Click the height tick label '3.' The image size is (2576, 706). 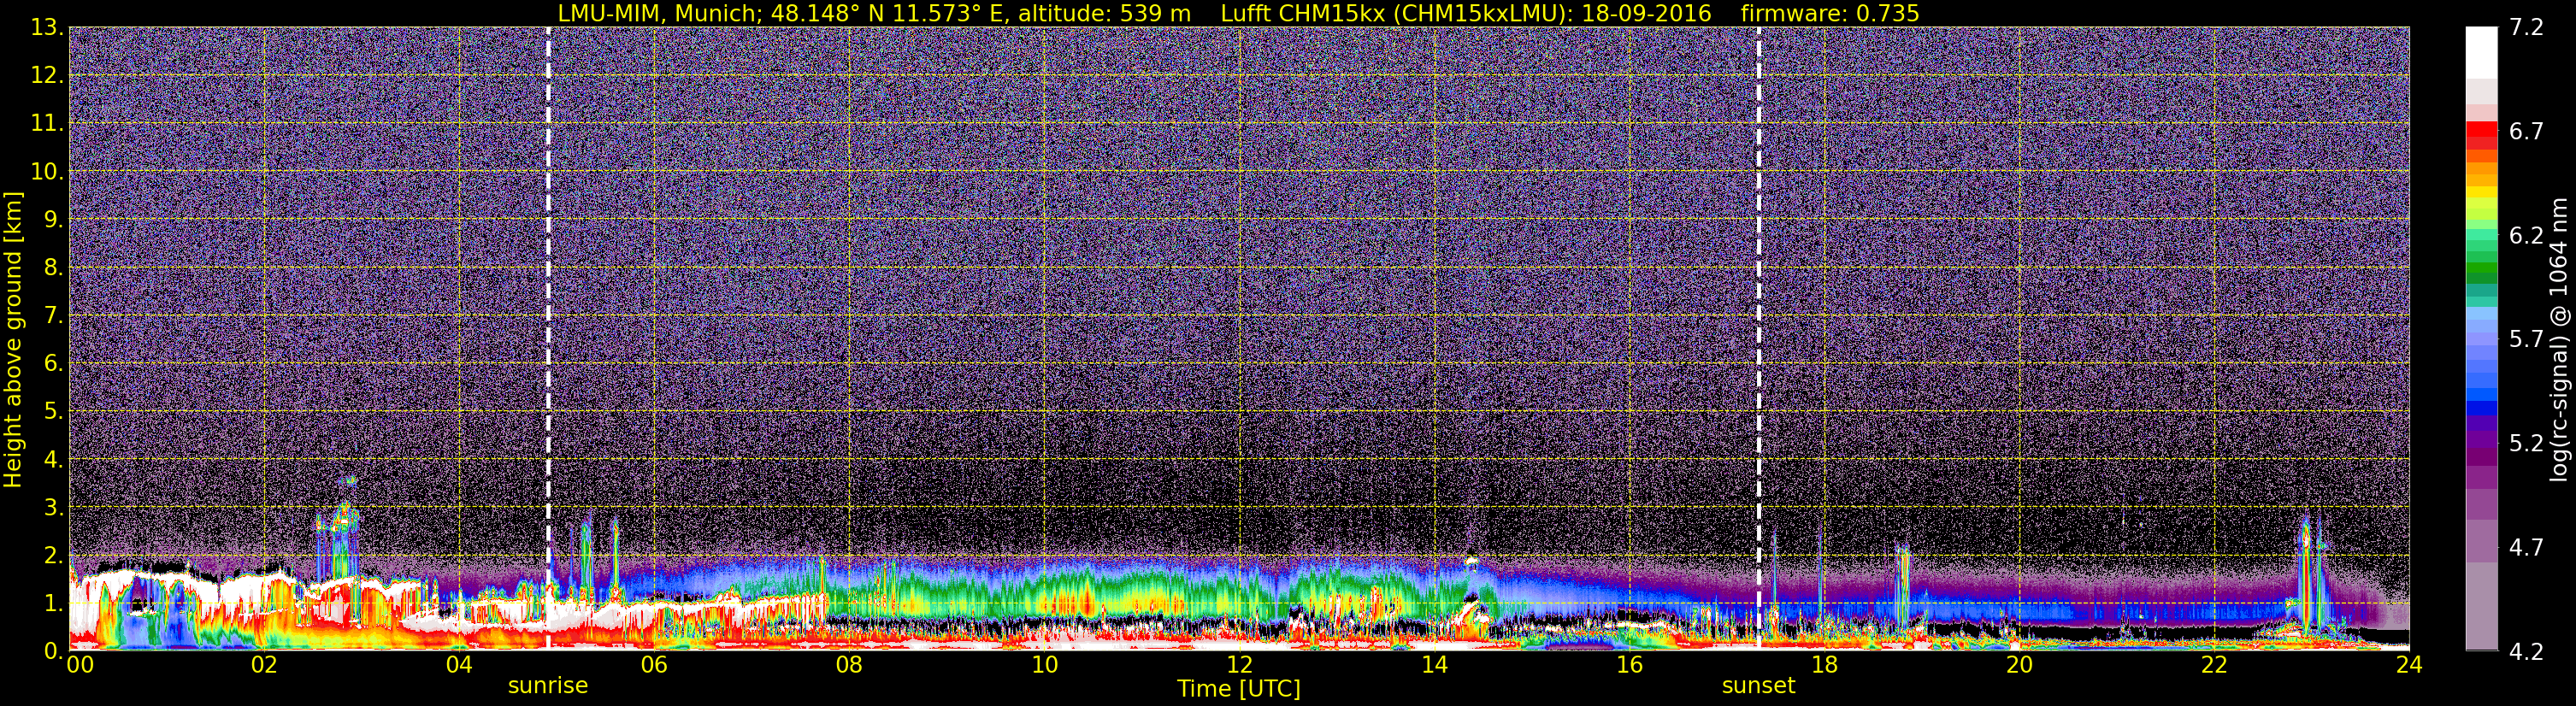[x=53, y=508]
